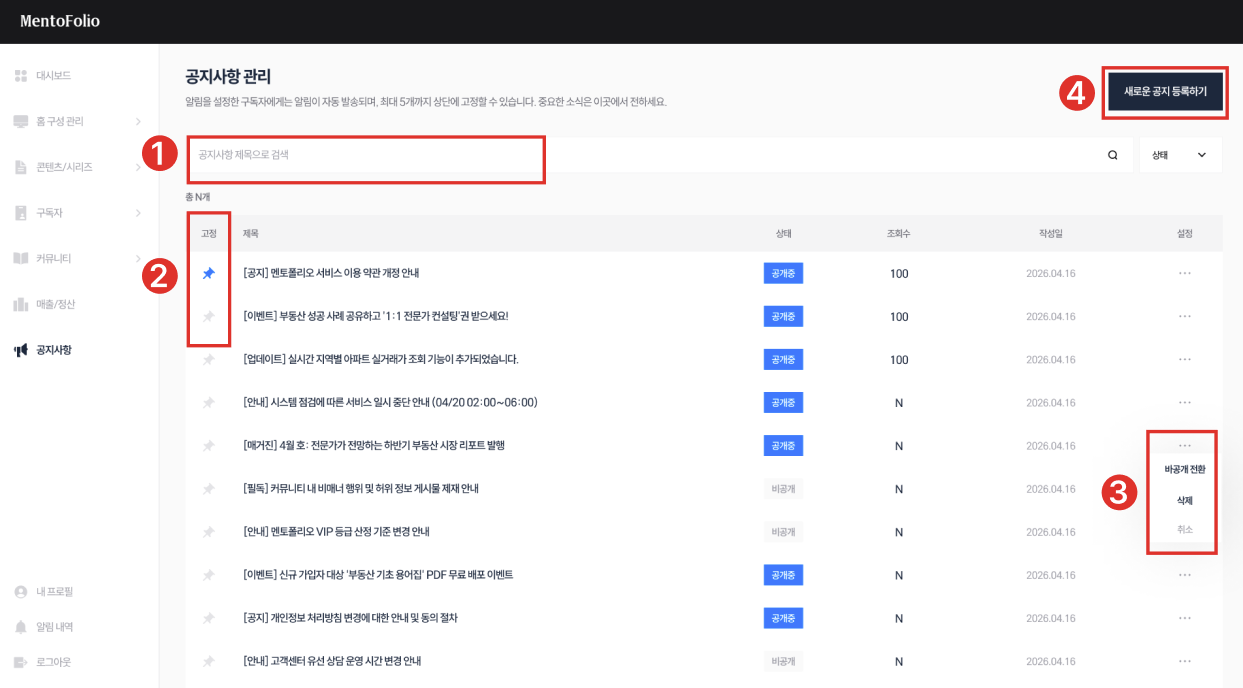The width and height of the screenshot is (1243, 688).
Task: Open notice 멘토폴리오 서비스 이용 약관 개정 안내
Action: pyautogui.click(x=331, y=273)
